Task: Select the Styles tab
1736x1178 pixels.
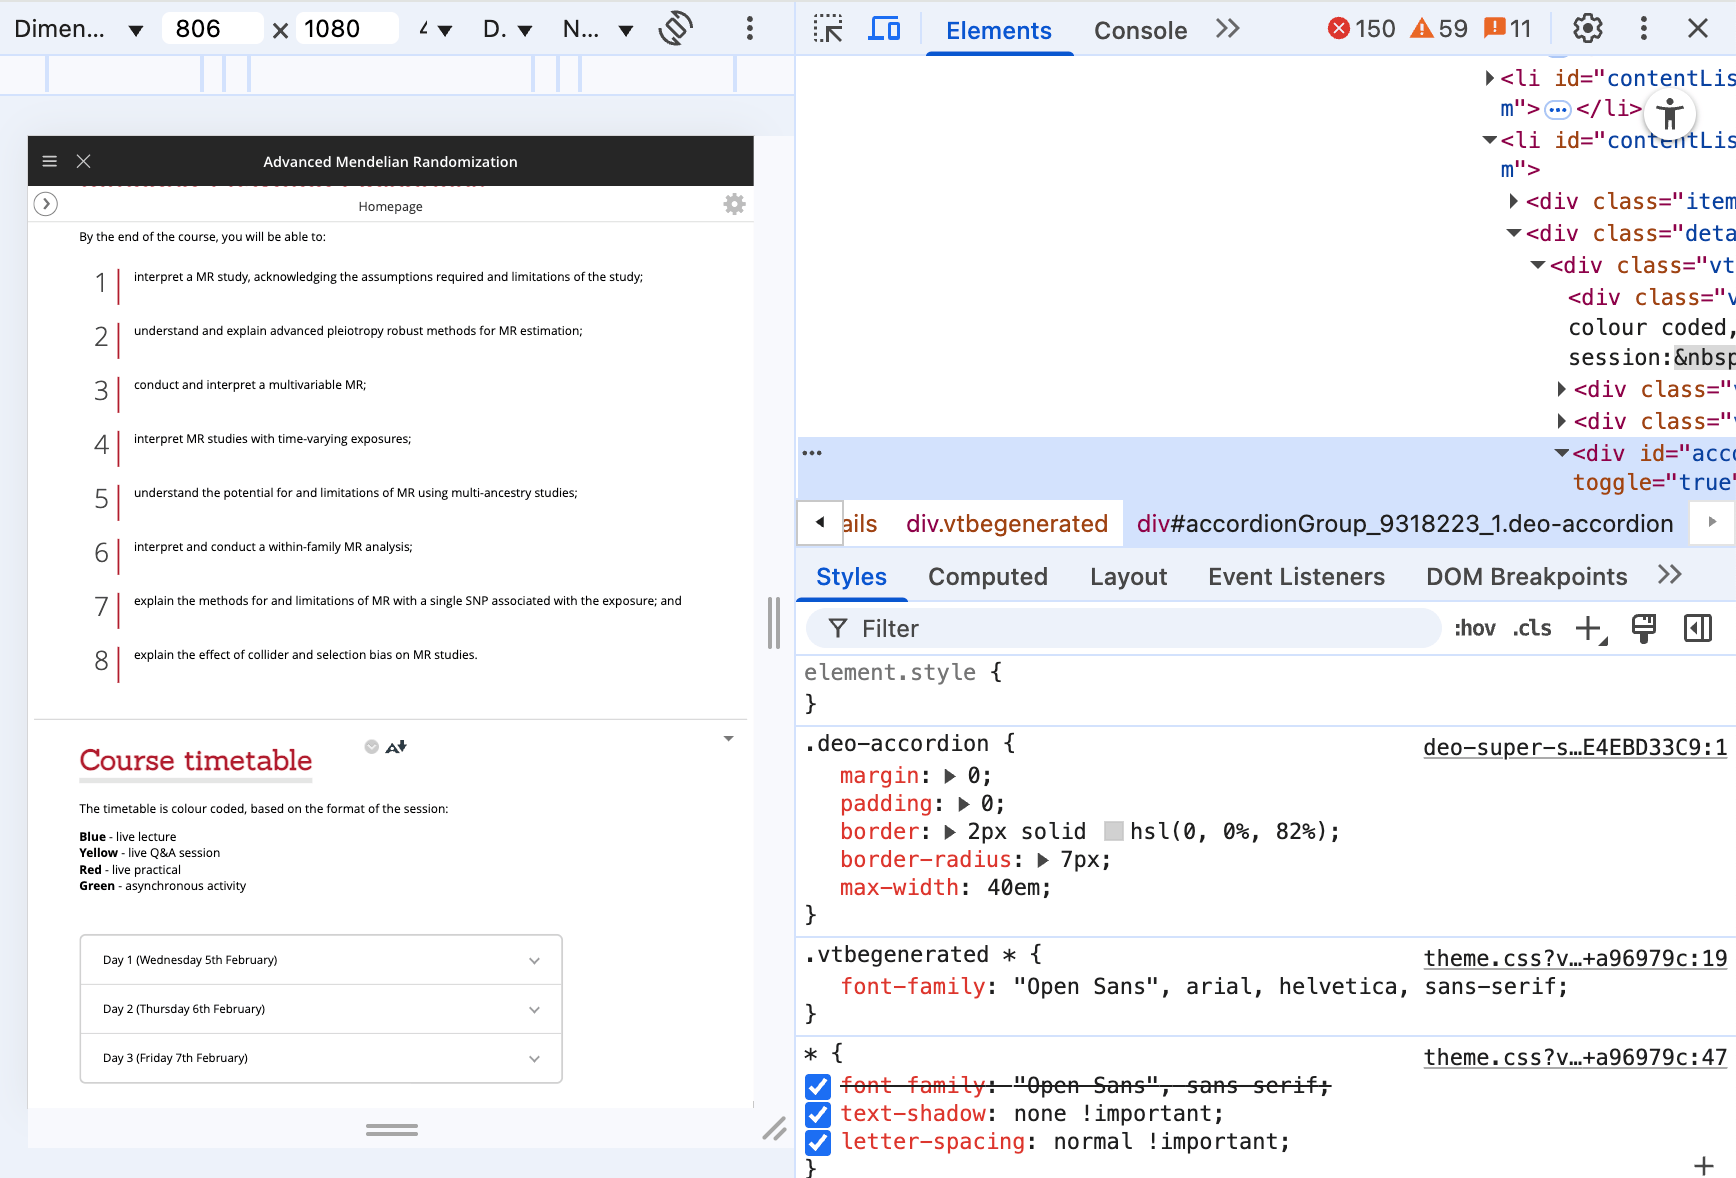Action: click(851, 577)
